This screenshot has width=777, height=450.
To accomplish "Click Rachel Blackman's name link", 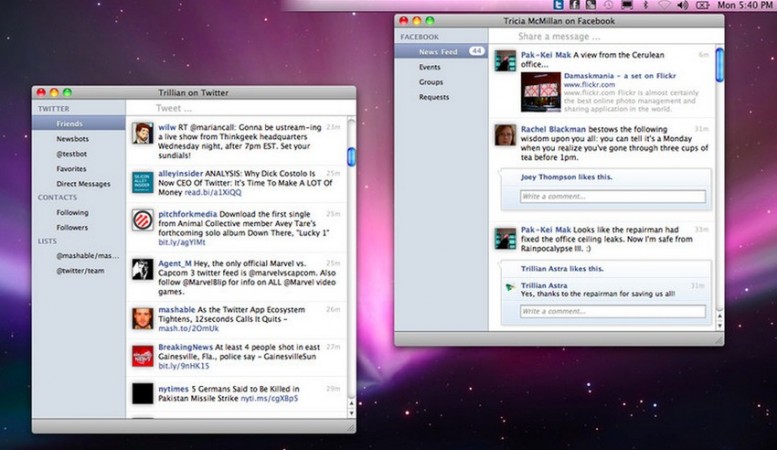I will click(x=553, y=129).
